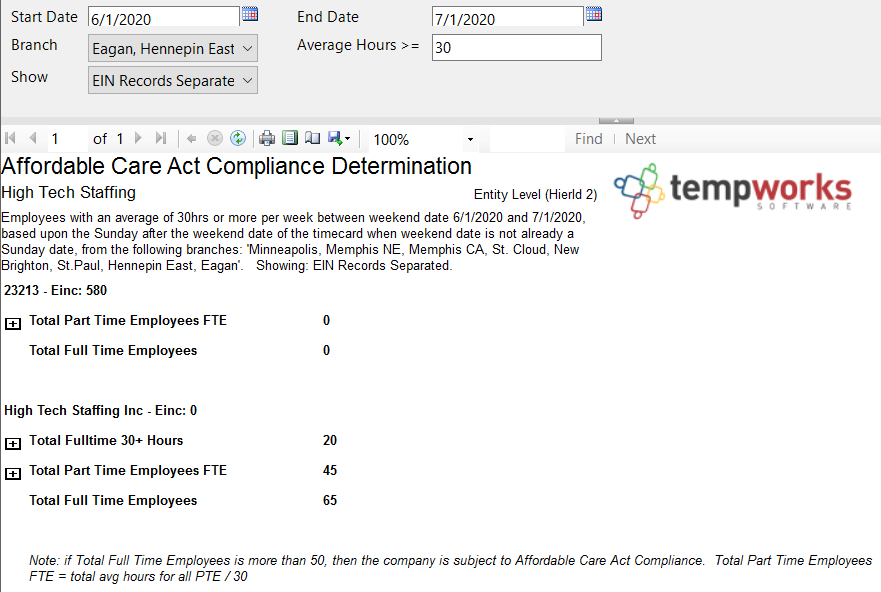Switch to print layout view

tap(290, 138)
